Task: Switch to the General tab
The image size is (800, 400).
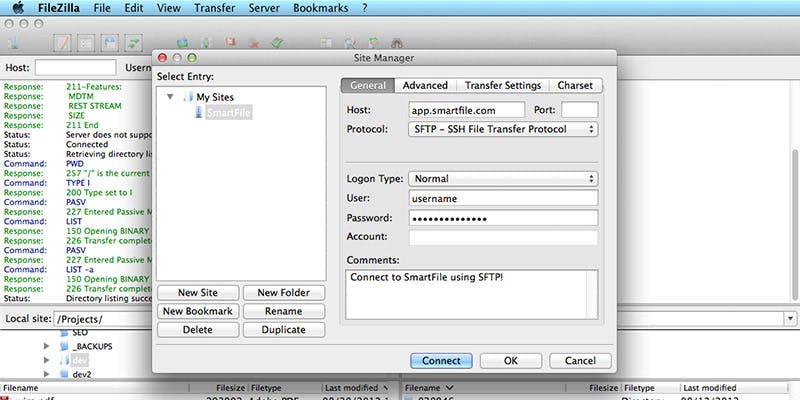Action: coord(368,85)
